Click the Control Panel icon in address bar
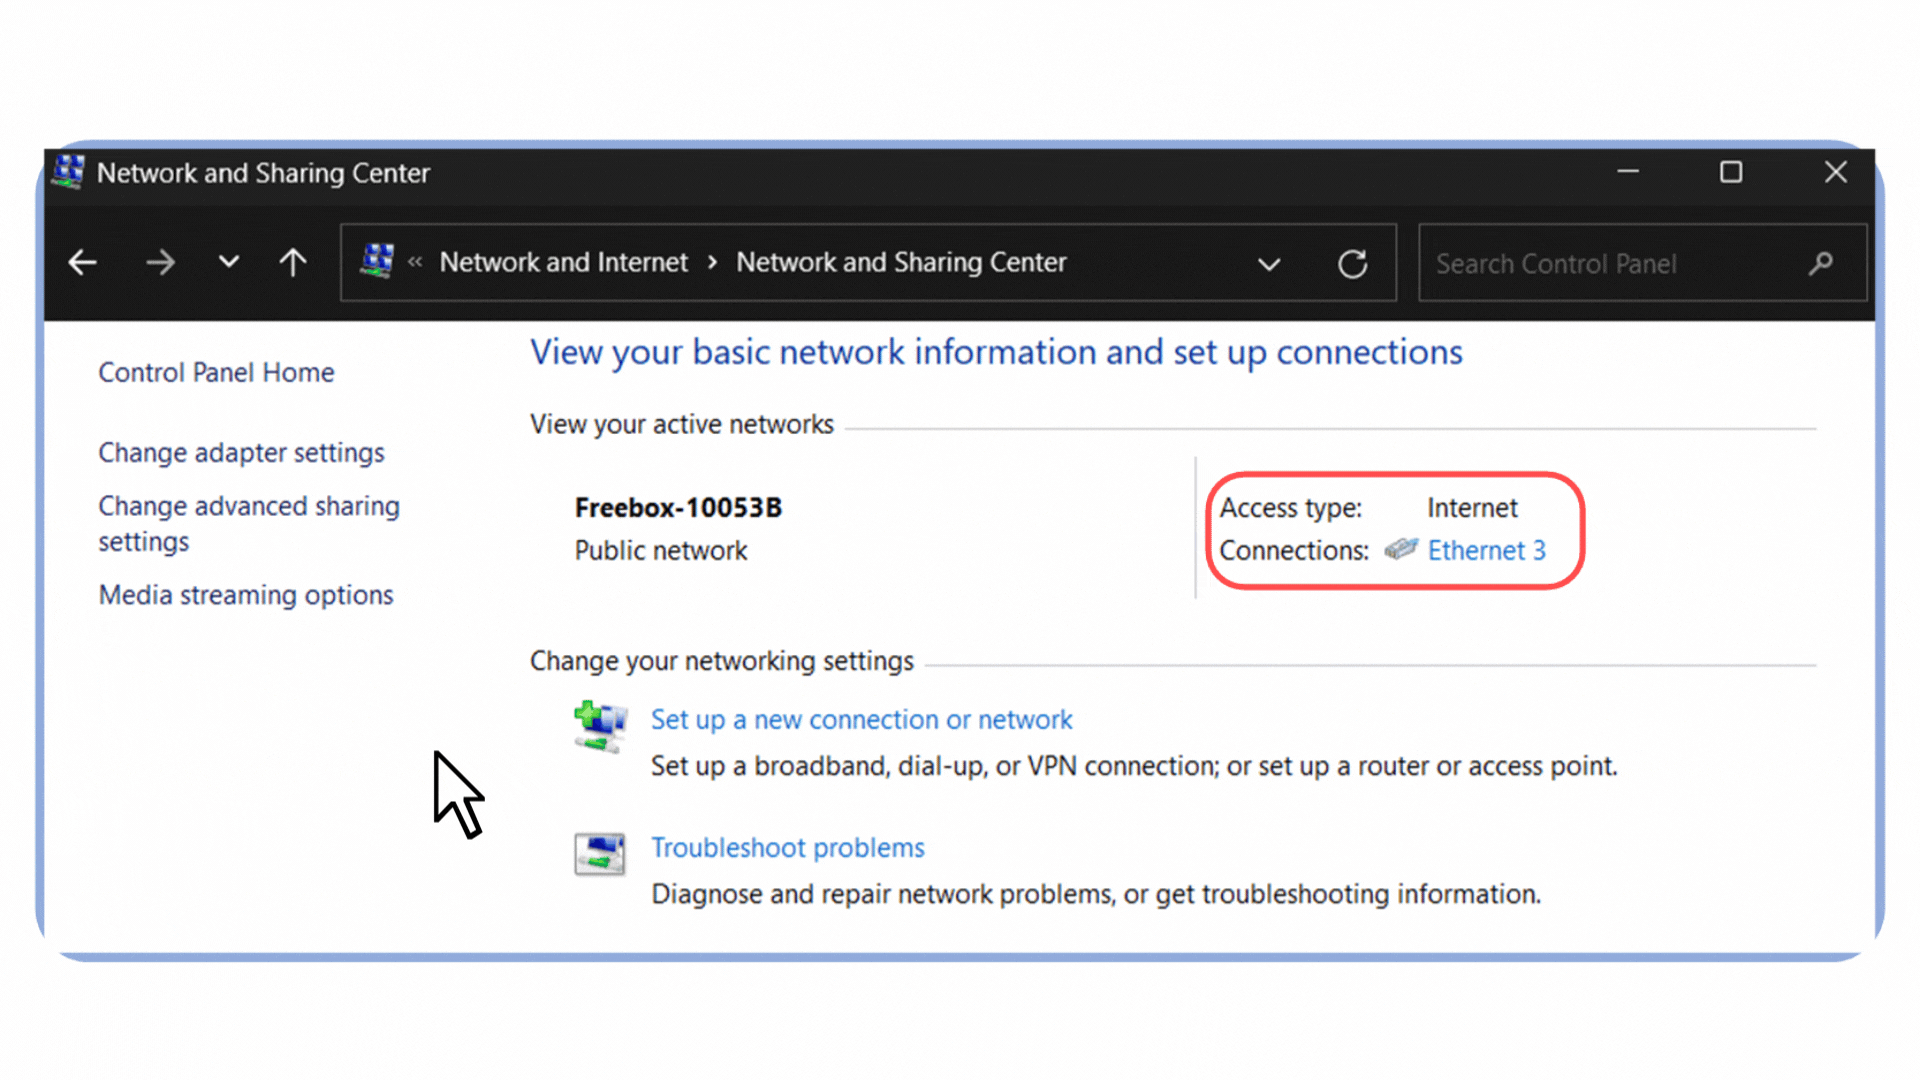 click(377, 262)
